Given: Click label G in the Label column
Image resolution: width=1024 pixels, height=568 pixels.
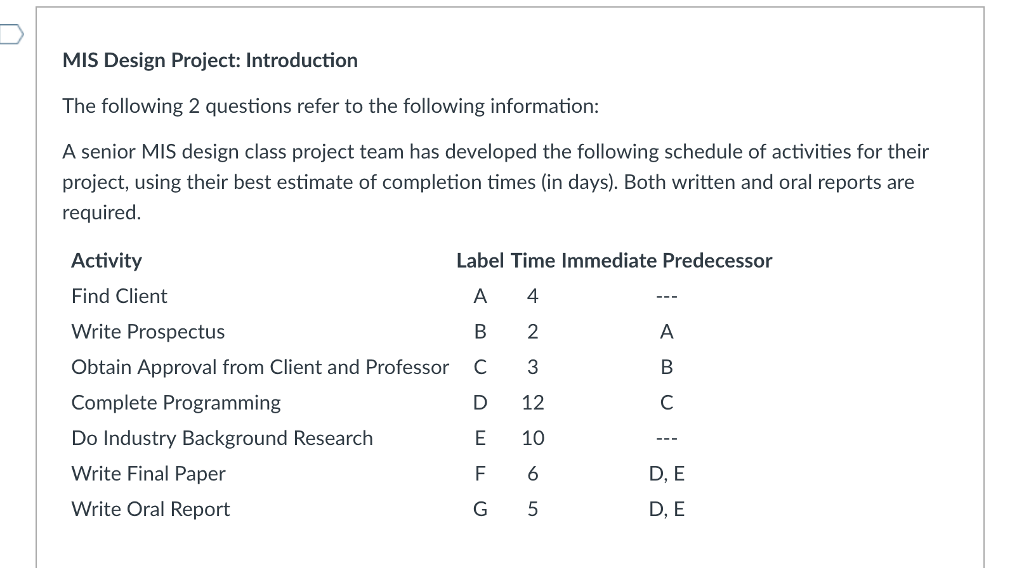Looking at the screenshot, I should [x=481, y=509].
